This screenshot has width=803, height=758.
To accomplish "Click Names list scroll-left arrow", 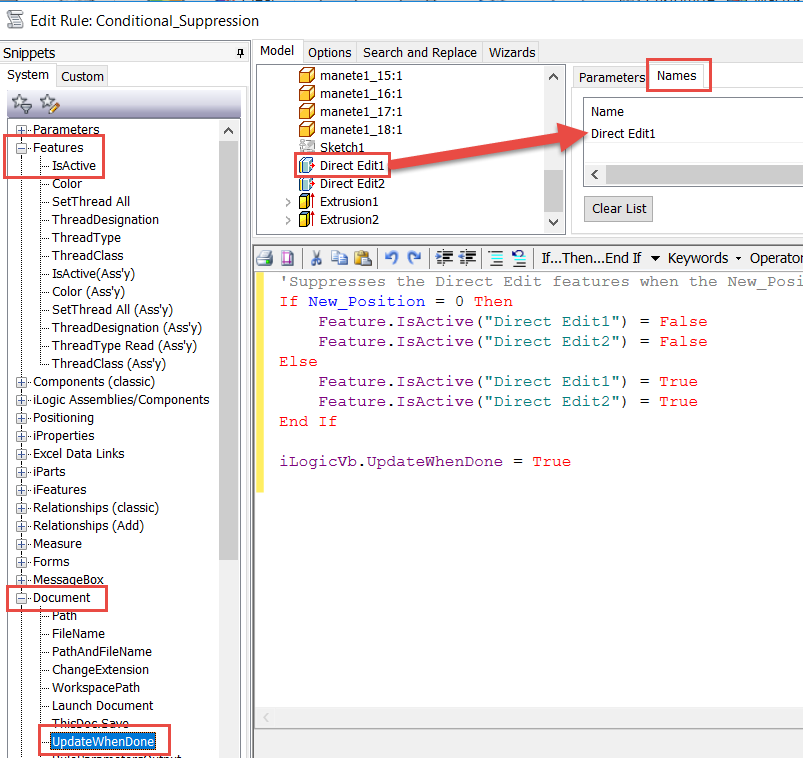I will click(x=595, y=174).
